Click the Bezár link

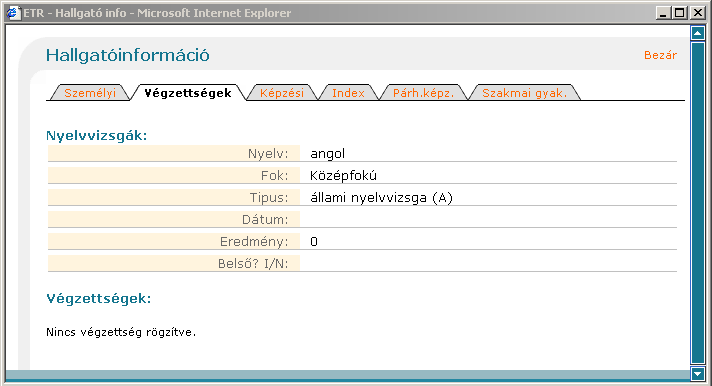(660, 55)
